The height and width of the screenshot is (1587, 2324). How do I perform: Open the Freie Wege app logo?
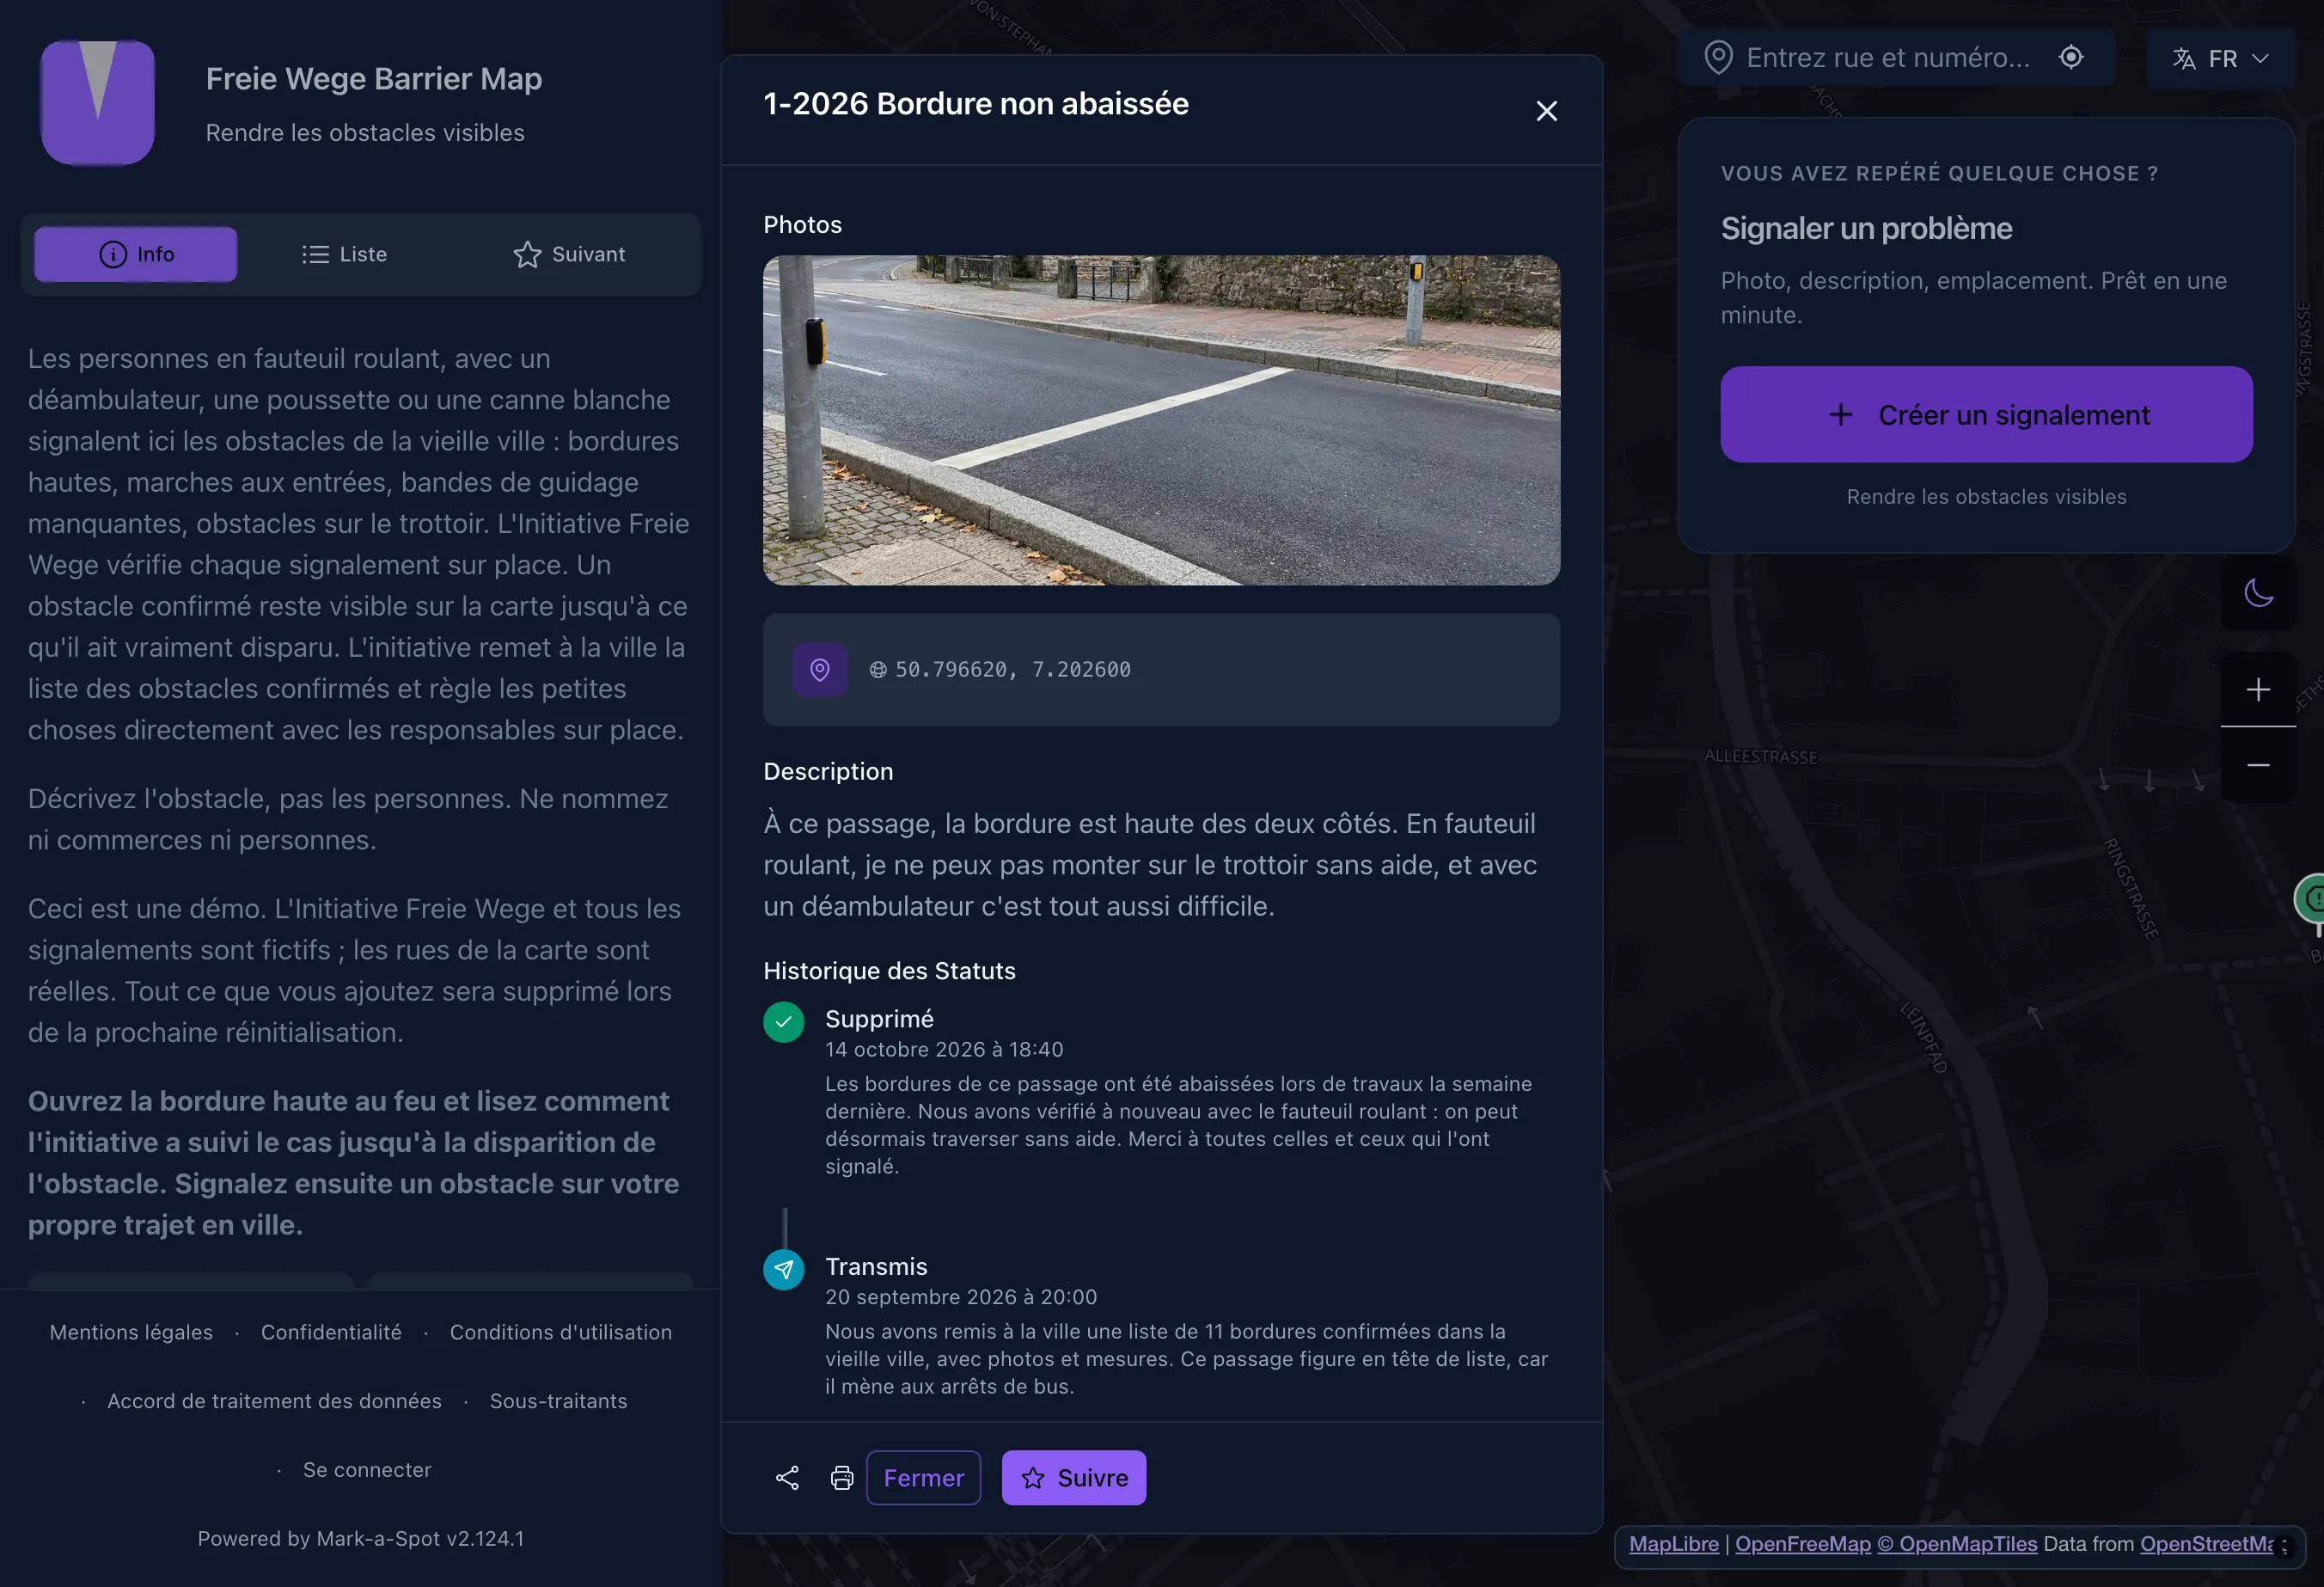tap(97, 102)
